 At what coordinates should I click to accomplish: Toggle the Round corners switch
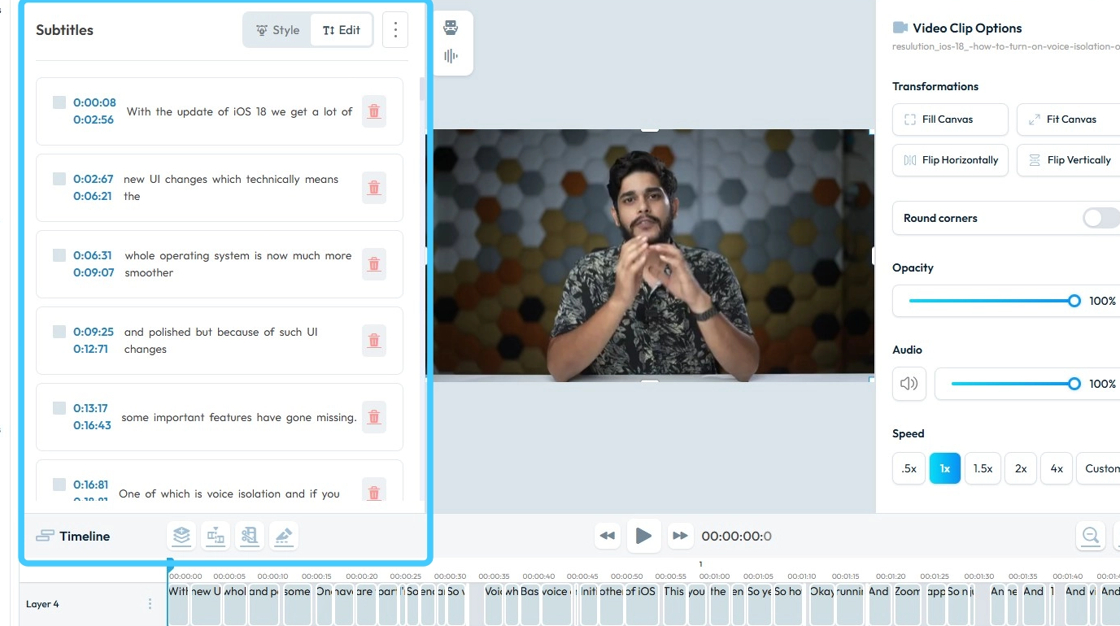(1101, 218)
